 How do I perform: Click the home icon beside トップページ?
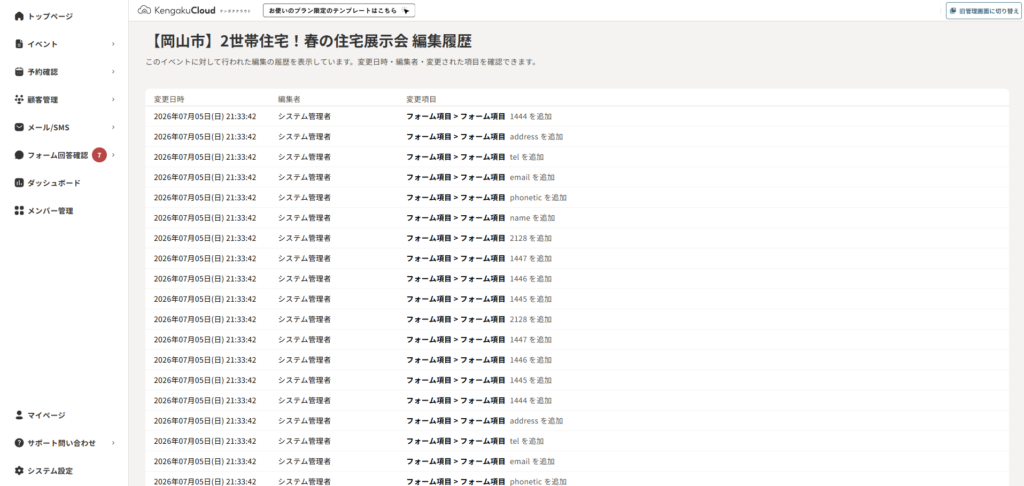click(x=19, y=16)
